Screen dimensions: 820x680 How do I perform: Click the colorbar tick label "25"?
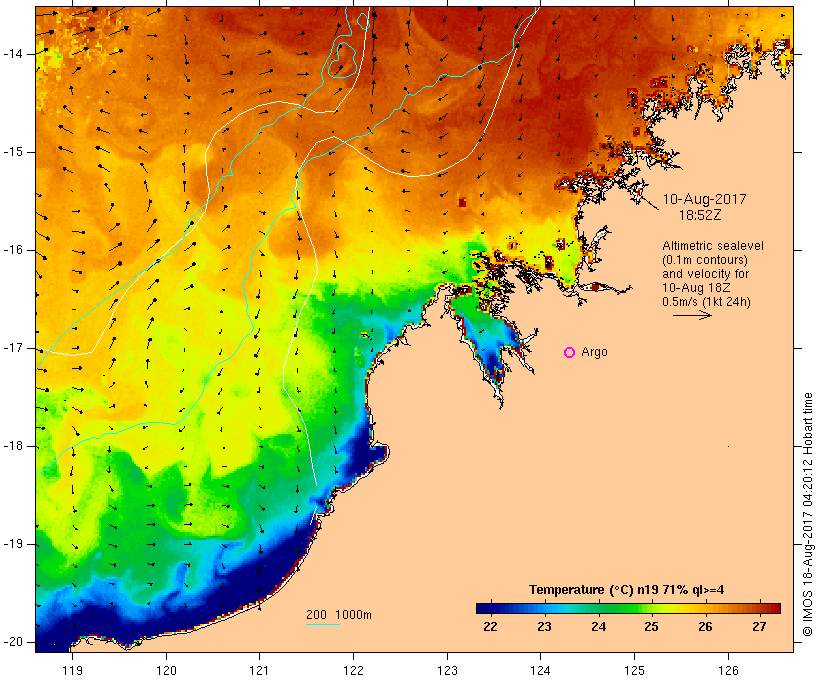click(x=651, y=627)
